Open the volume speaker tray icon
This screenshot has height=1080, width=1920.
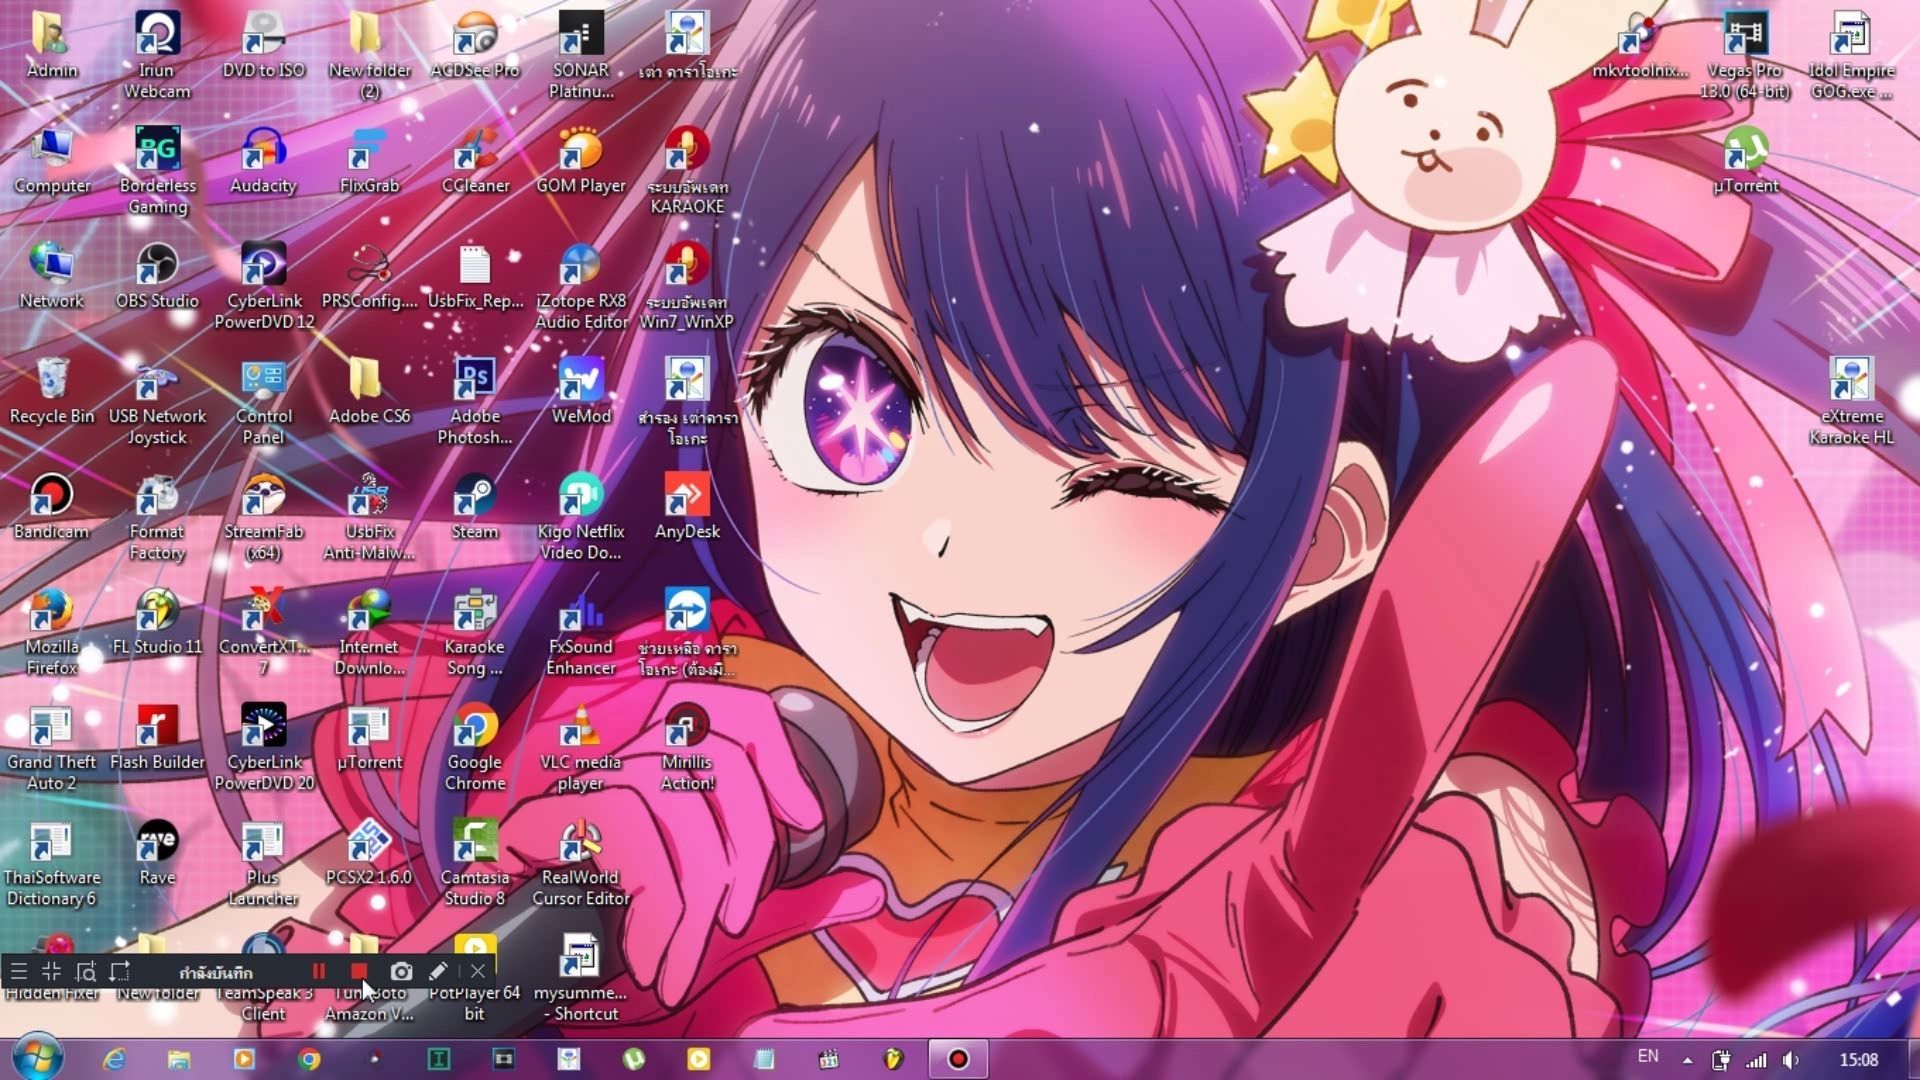1790,1060
